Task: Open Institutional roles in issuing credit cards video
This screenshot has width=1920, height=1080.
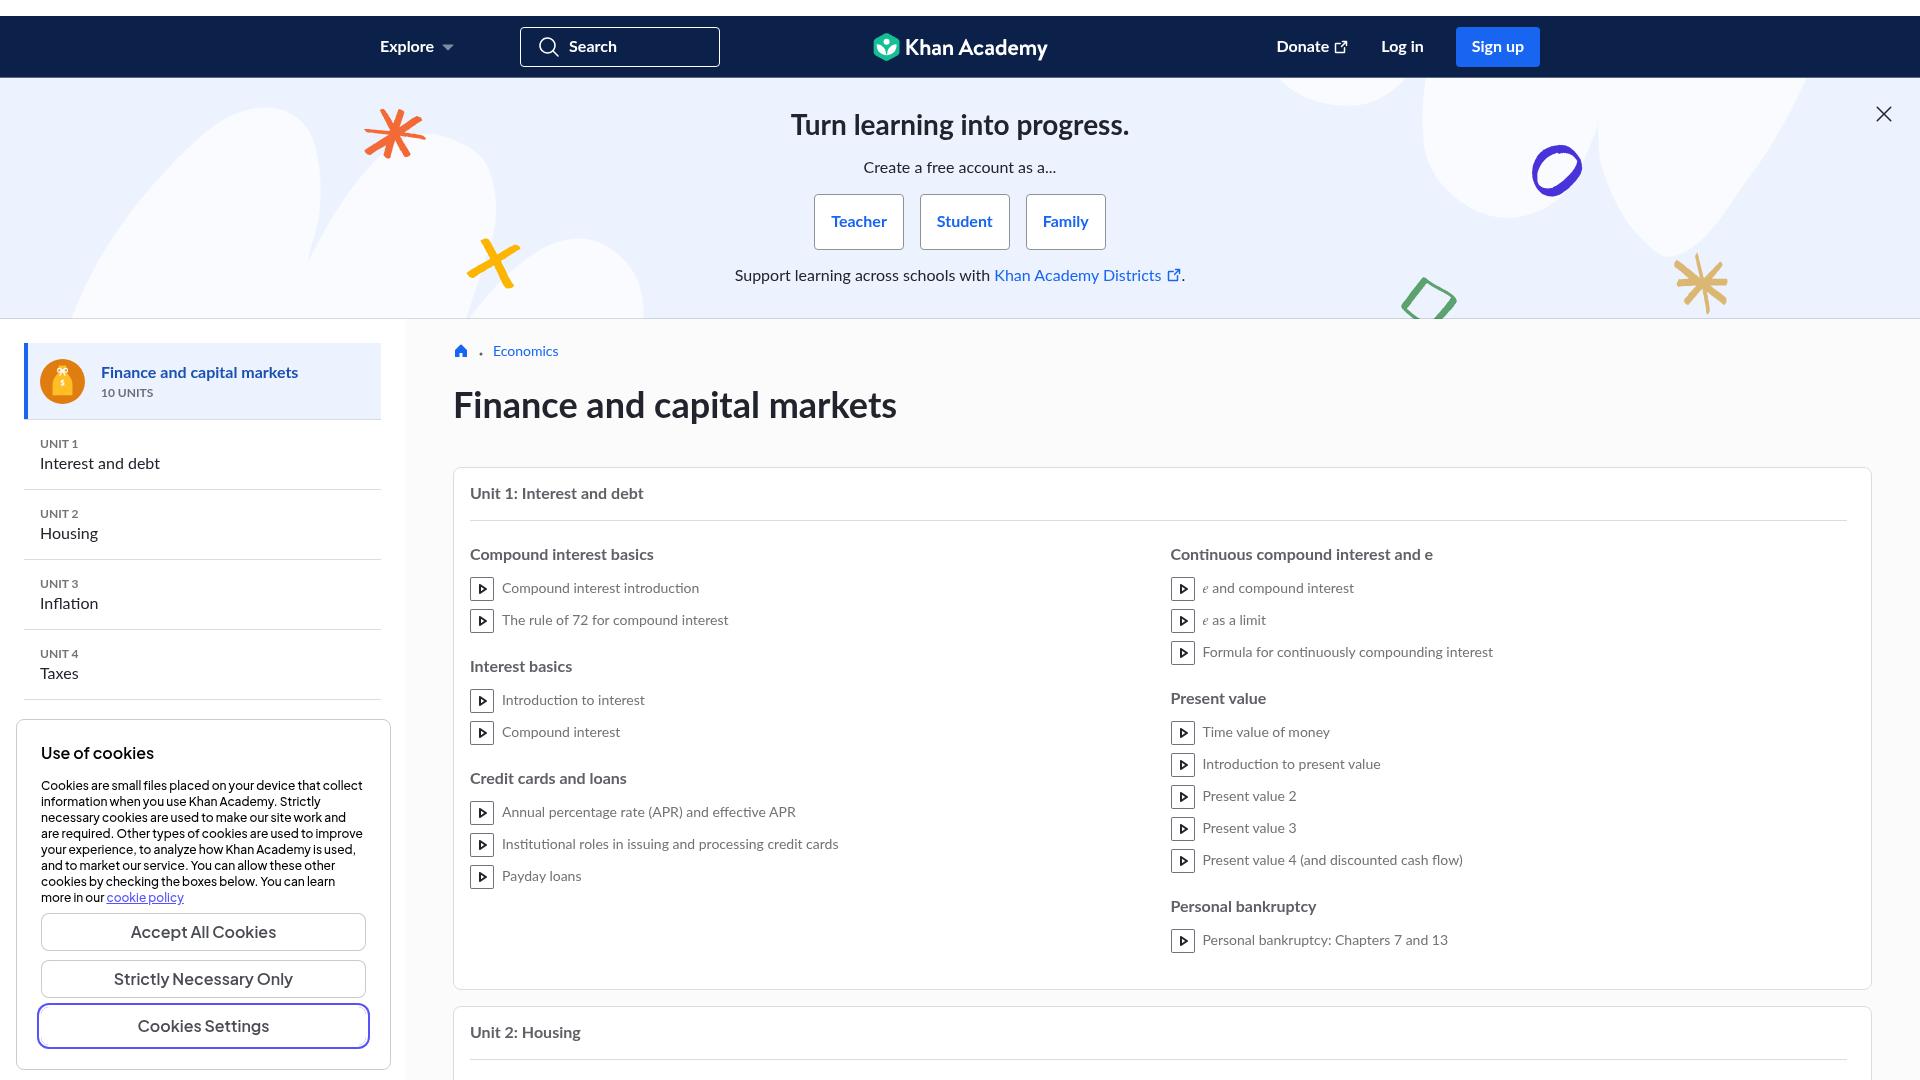Action: pos(670,845)
